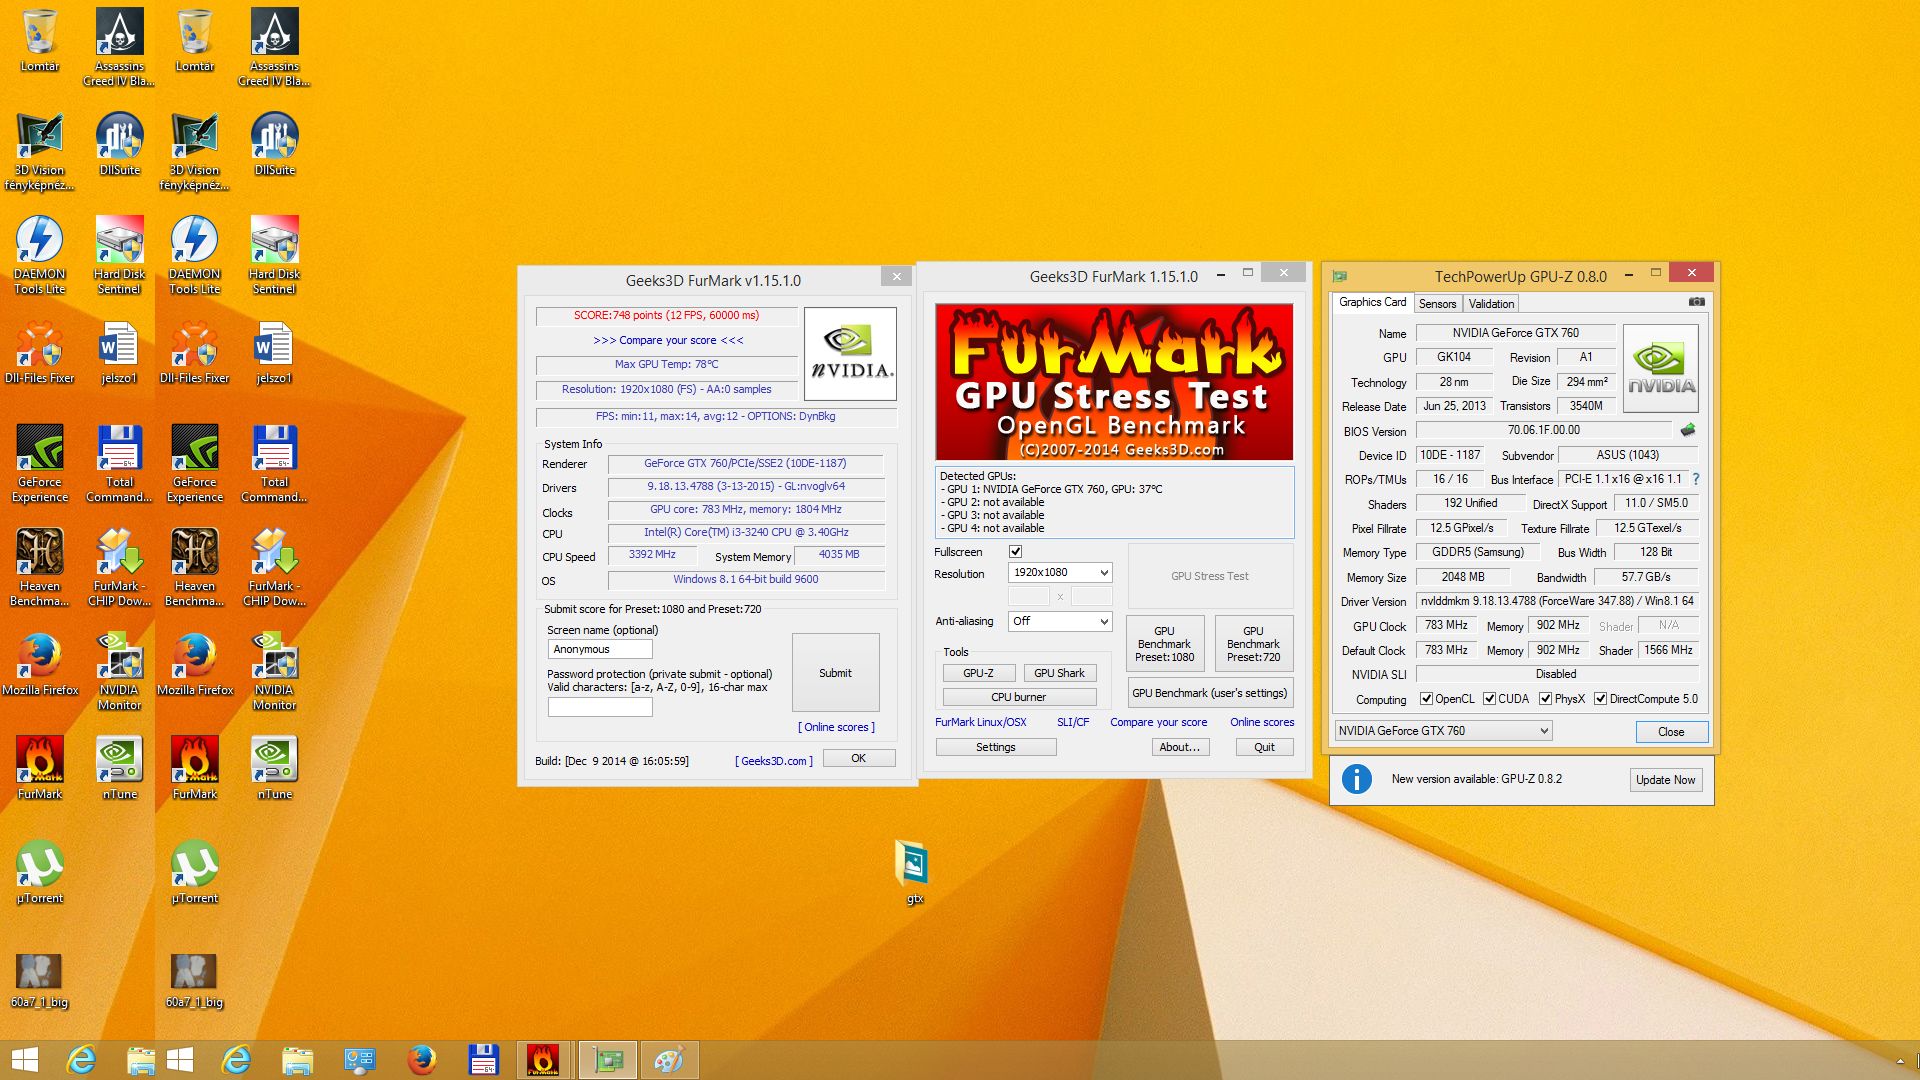
Task: Click the Quit button in FurMark
Action: [1264, 747]
